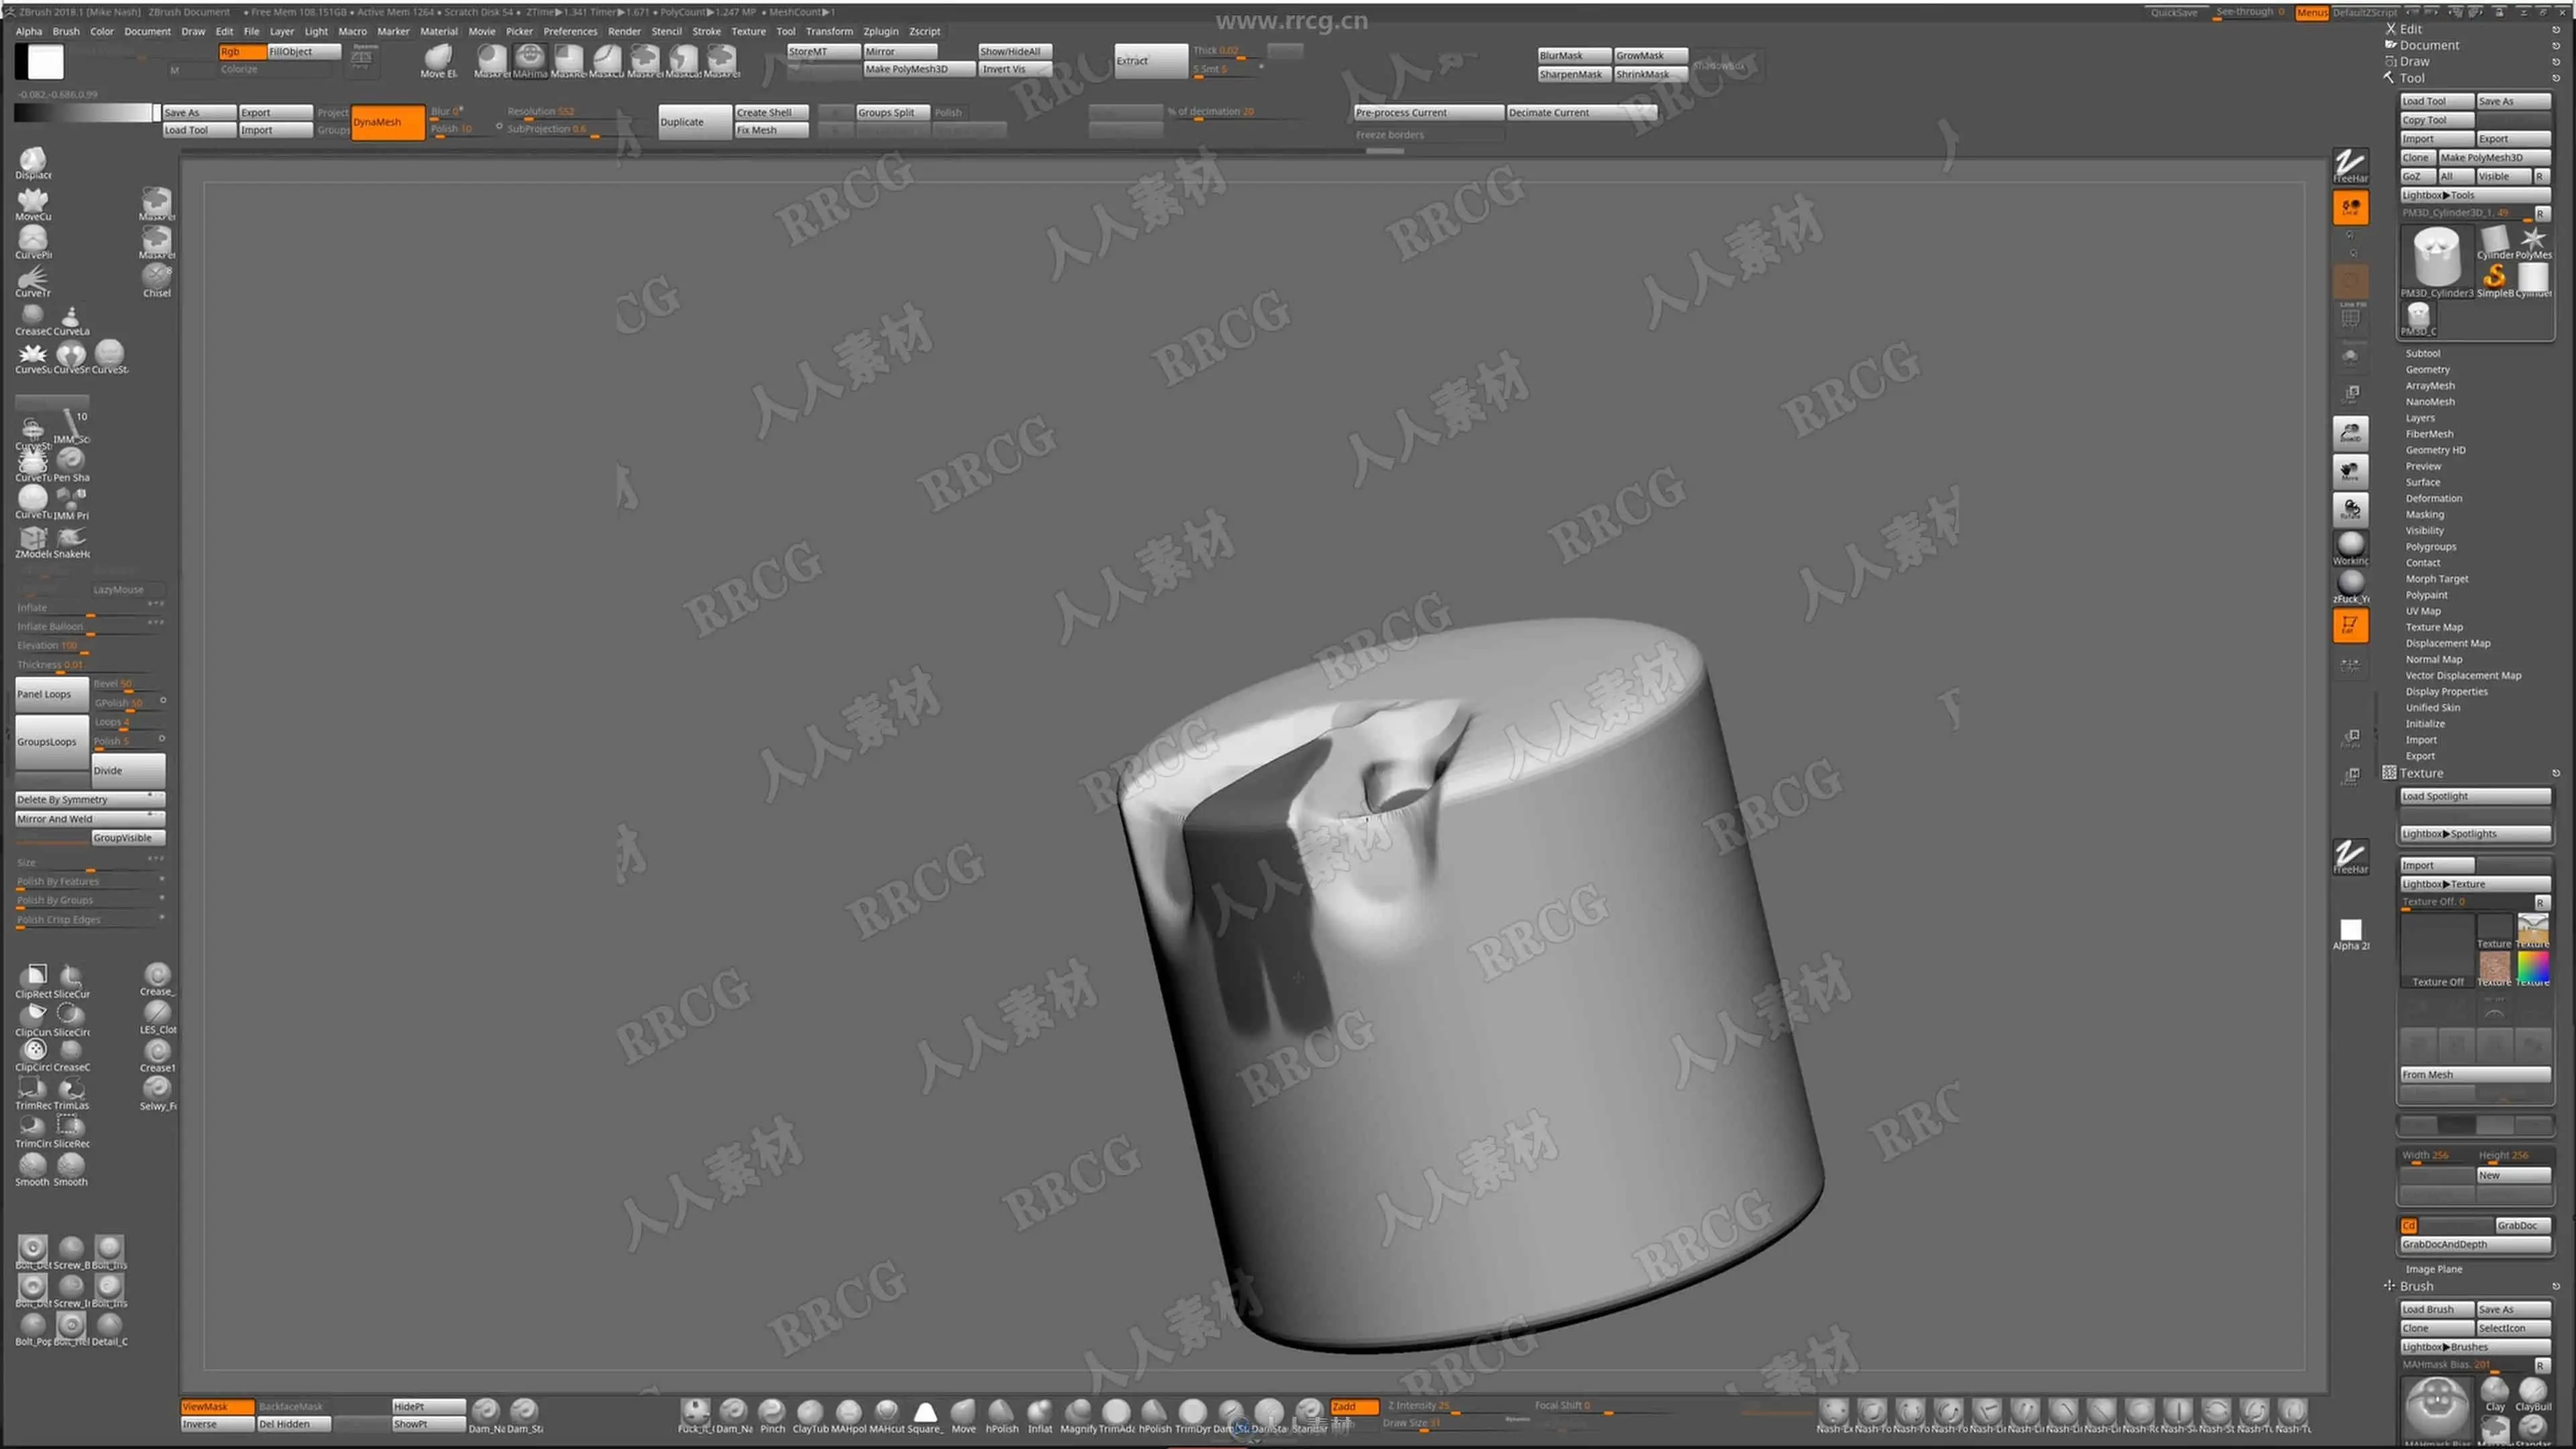Screen dimensions: 2576x1449
Task: Pick the Pinch brush in bottom shelf
Action: point(772,1411)
